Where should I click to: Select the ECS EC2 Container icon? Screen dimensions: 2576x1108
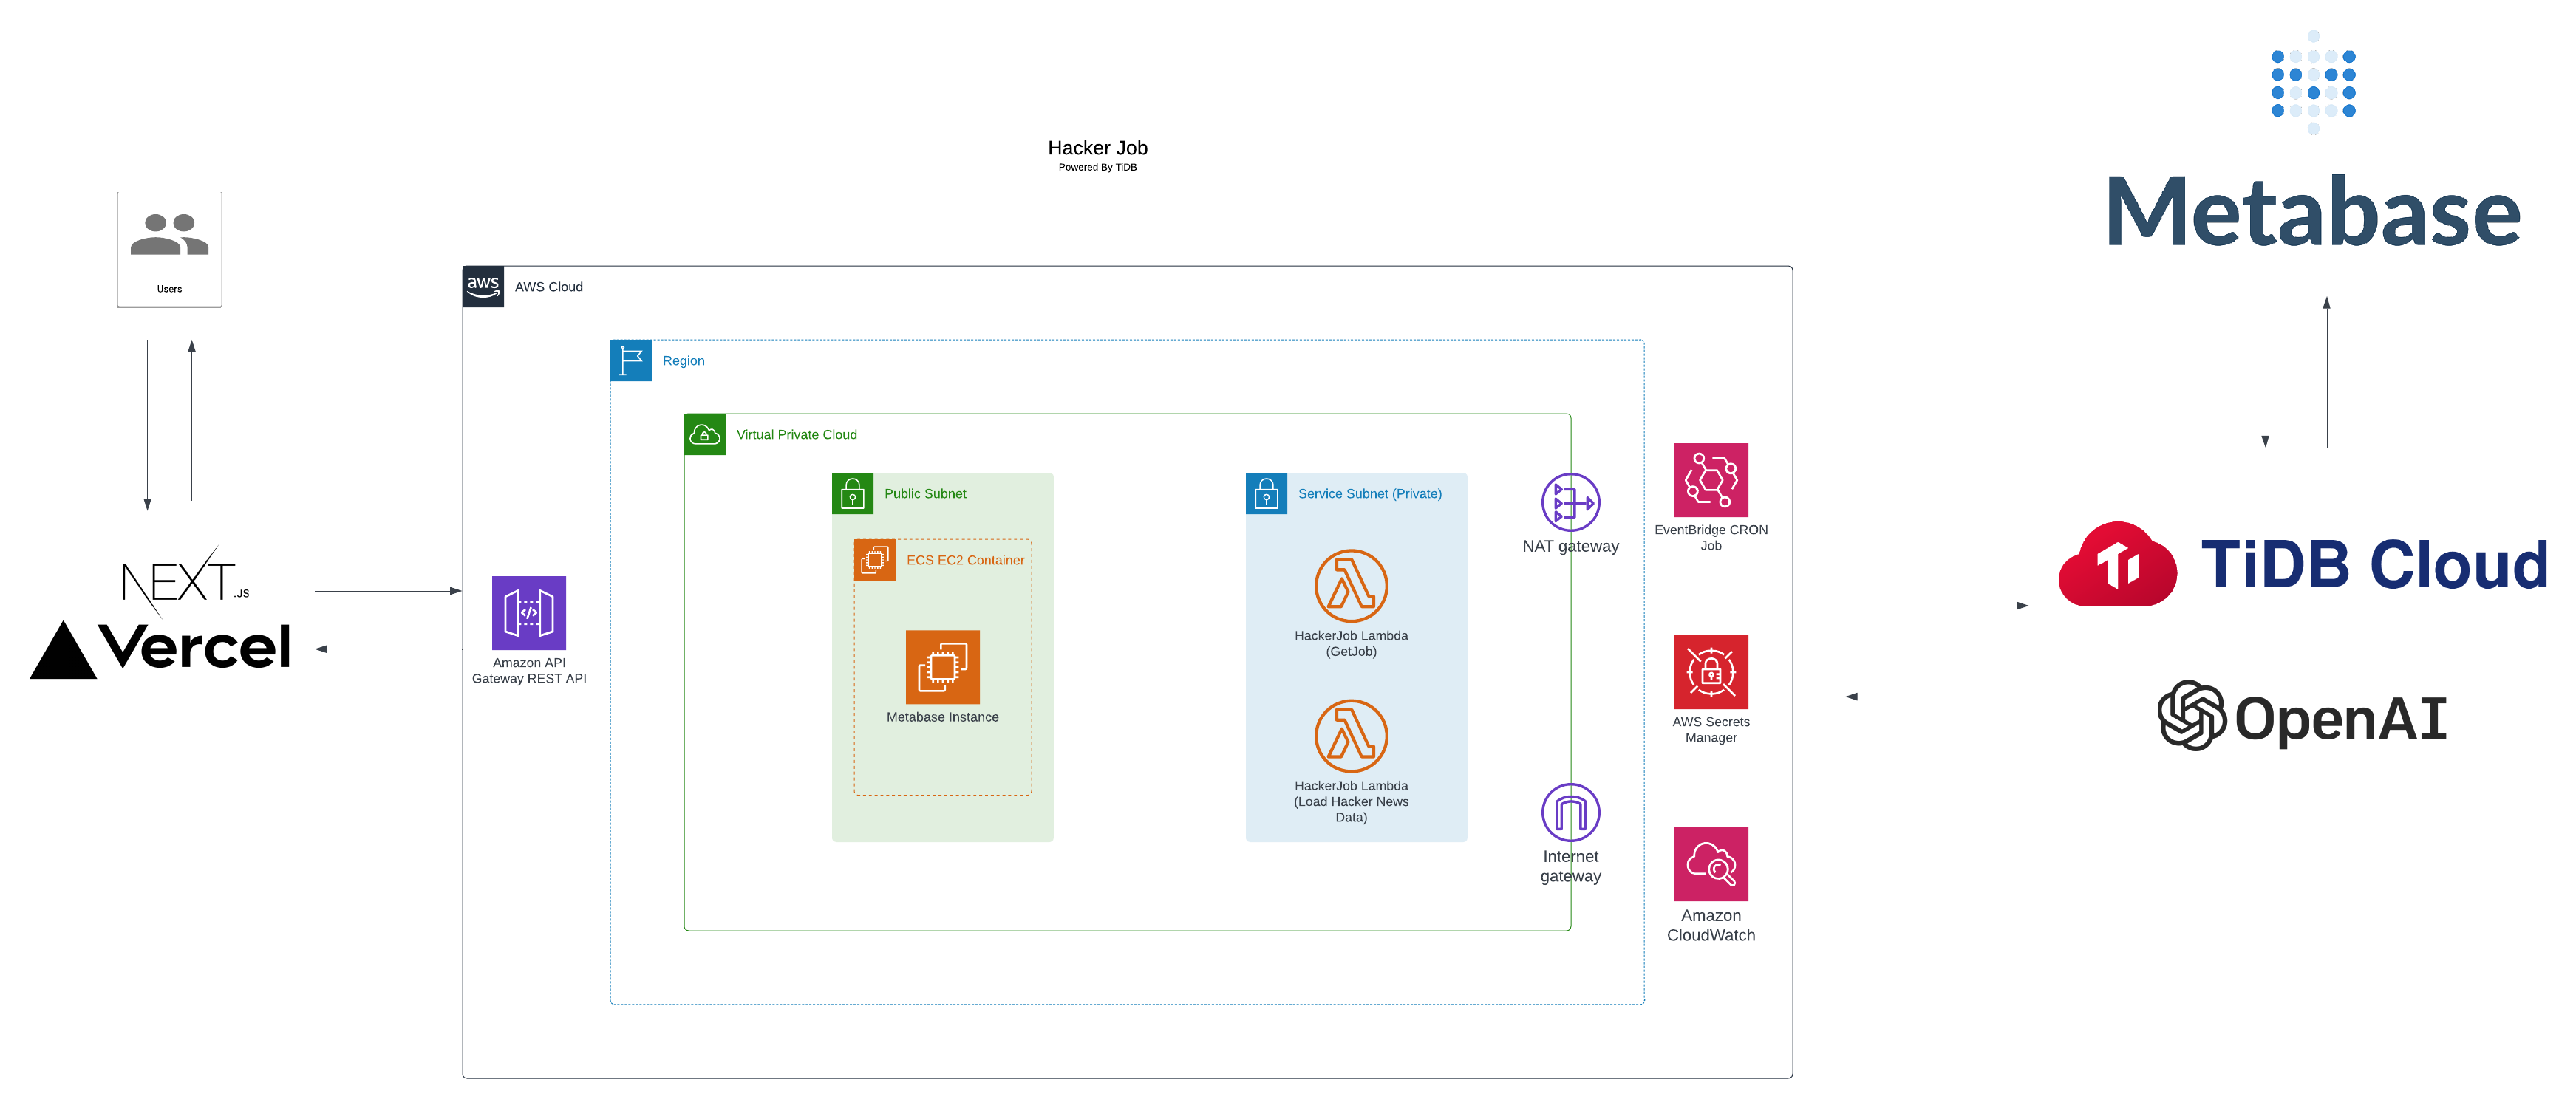875,560
